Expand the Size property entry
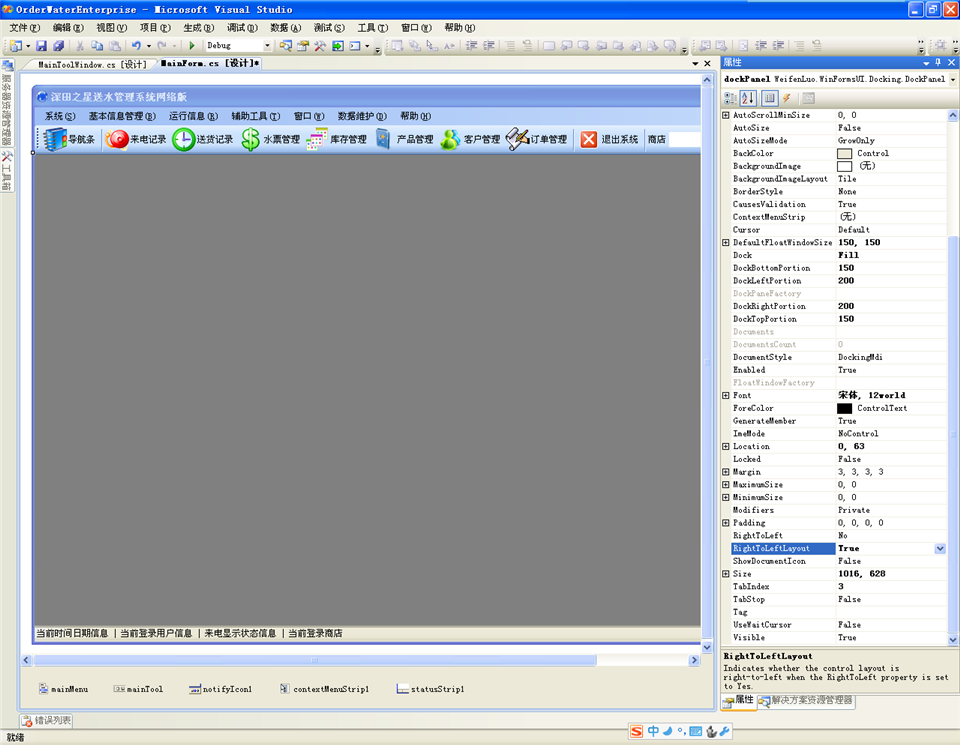 [726, 573]
